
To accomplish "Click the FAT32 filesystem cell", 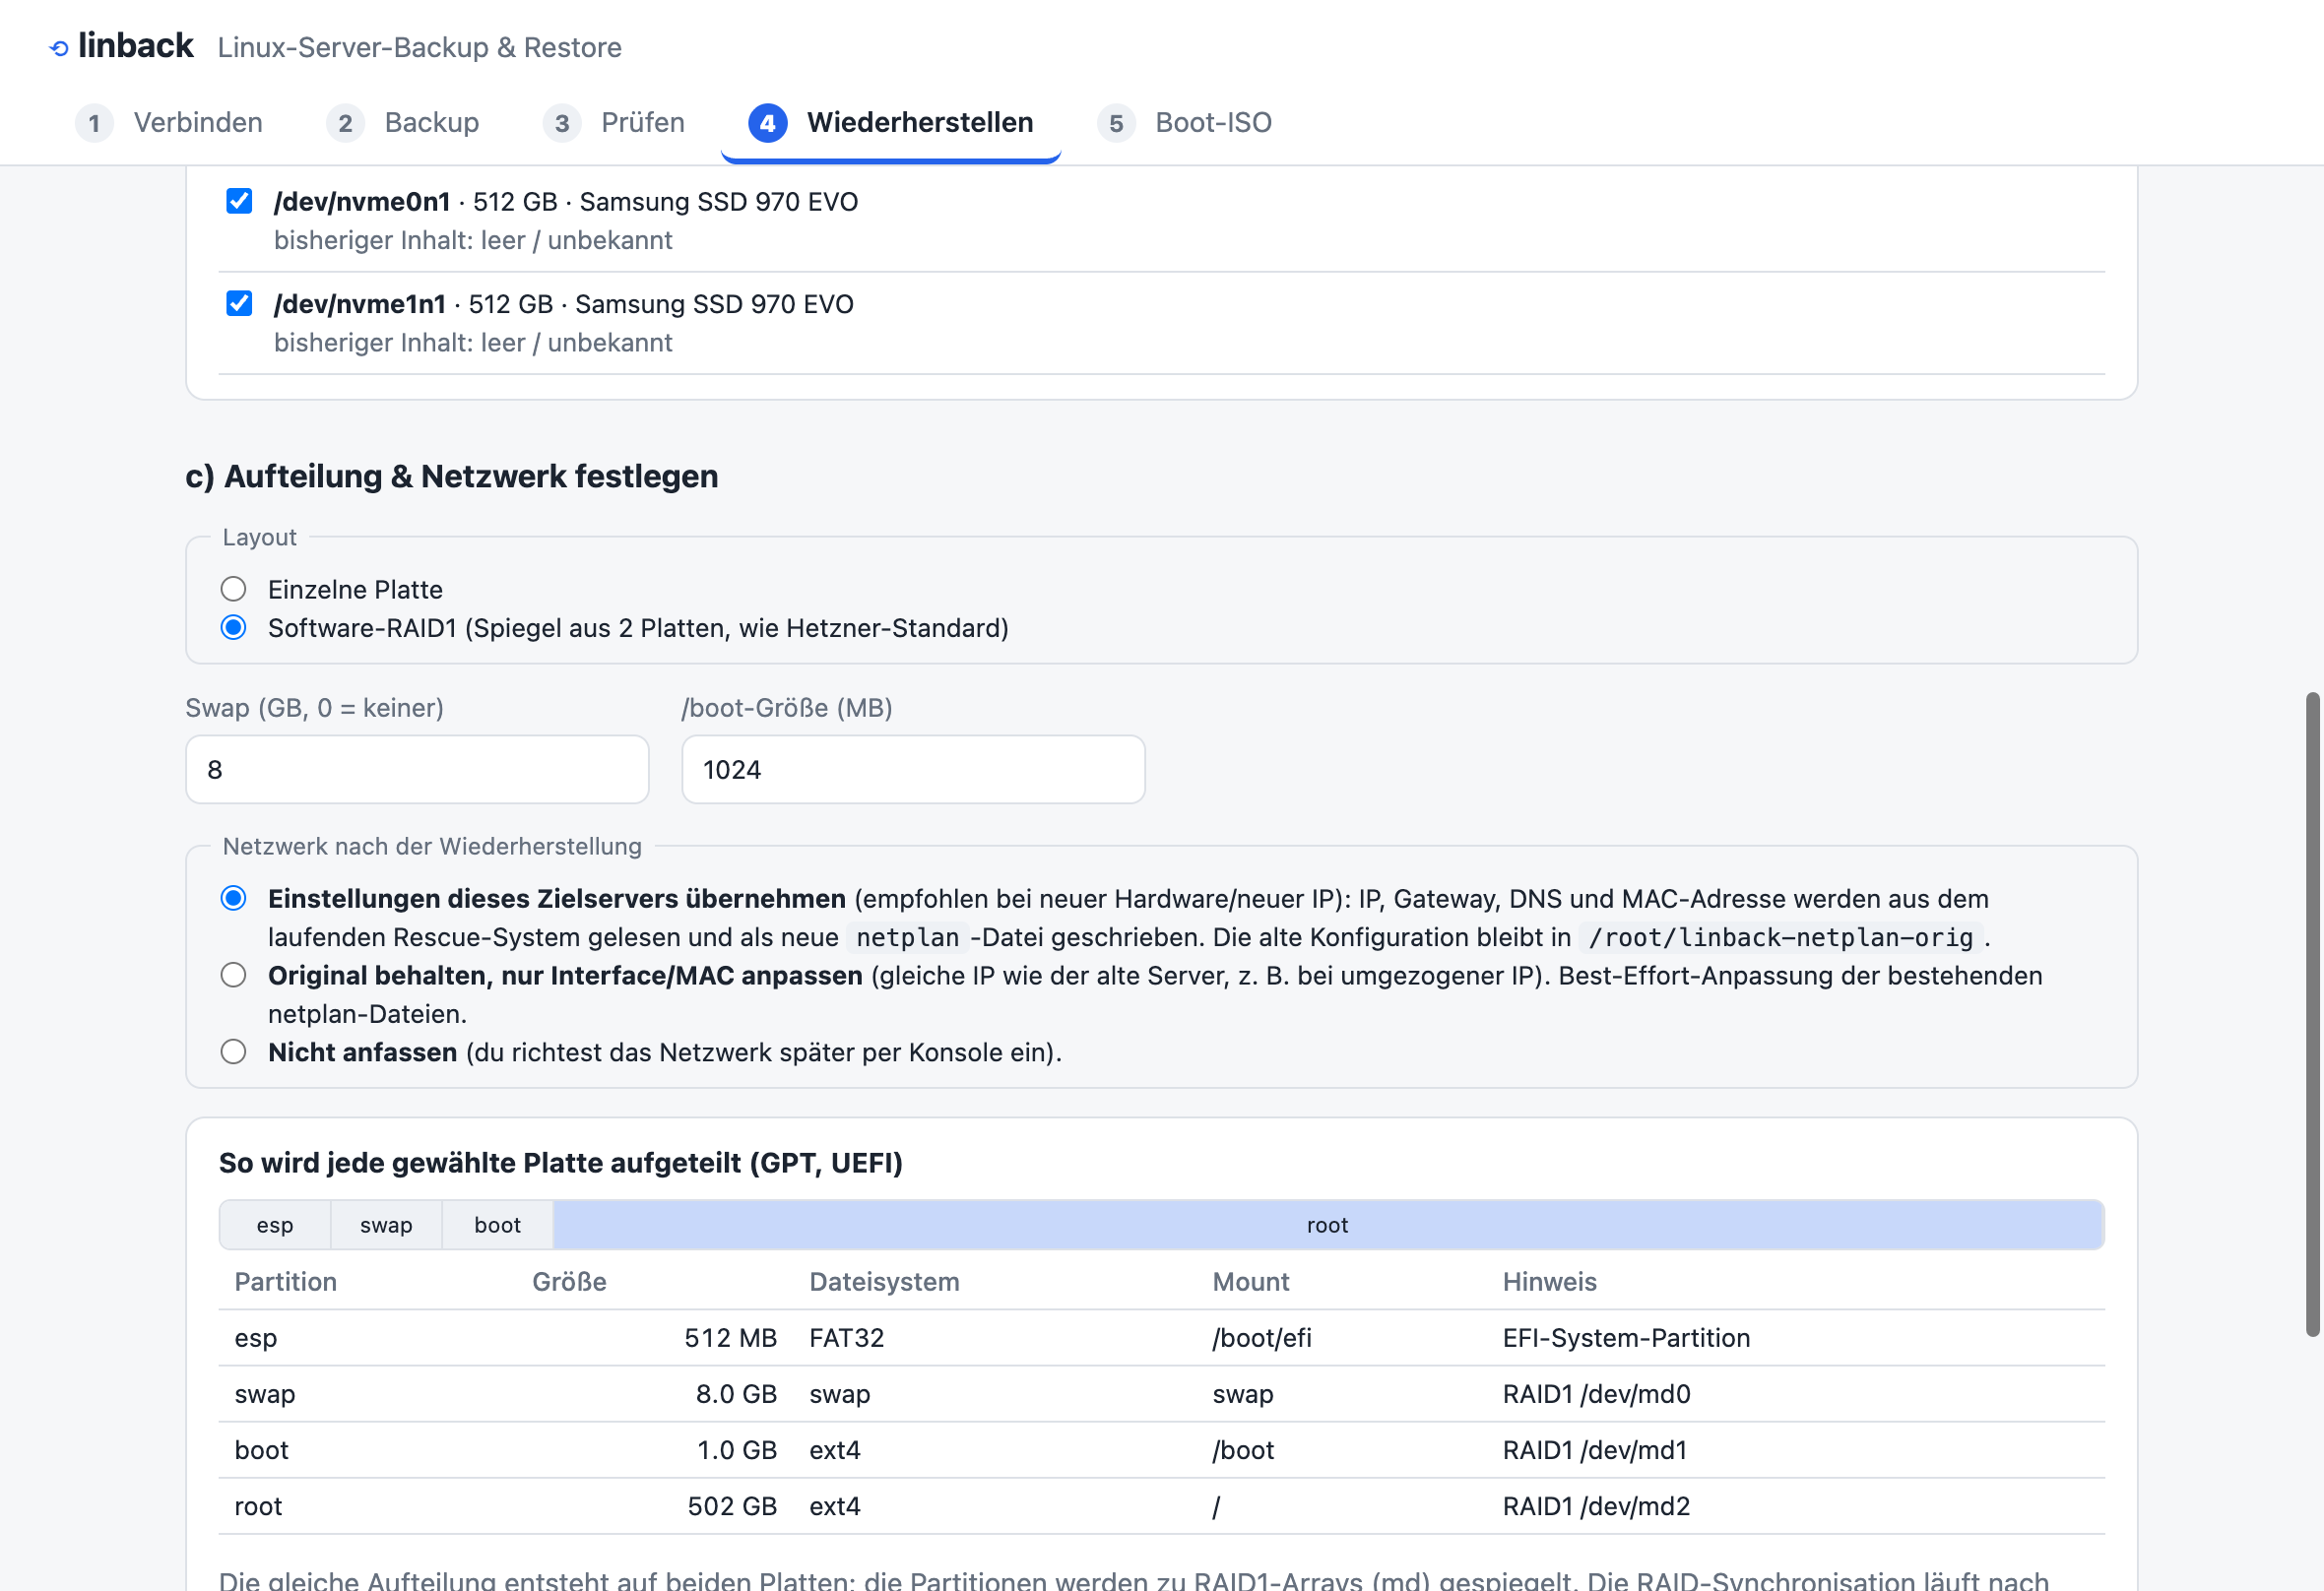I will 846,1338.
